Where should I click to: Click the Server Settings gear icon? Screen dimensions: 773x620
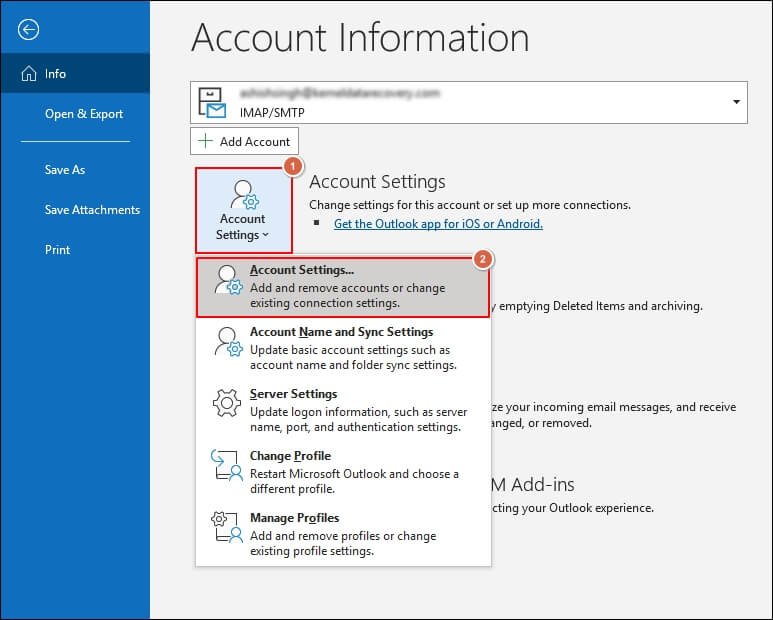coord(227,403)
